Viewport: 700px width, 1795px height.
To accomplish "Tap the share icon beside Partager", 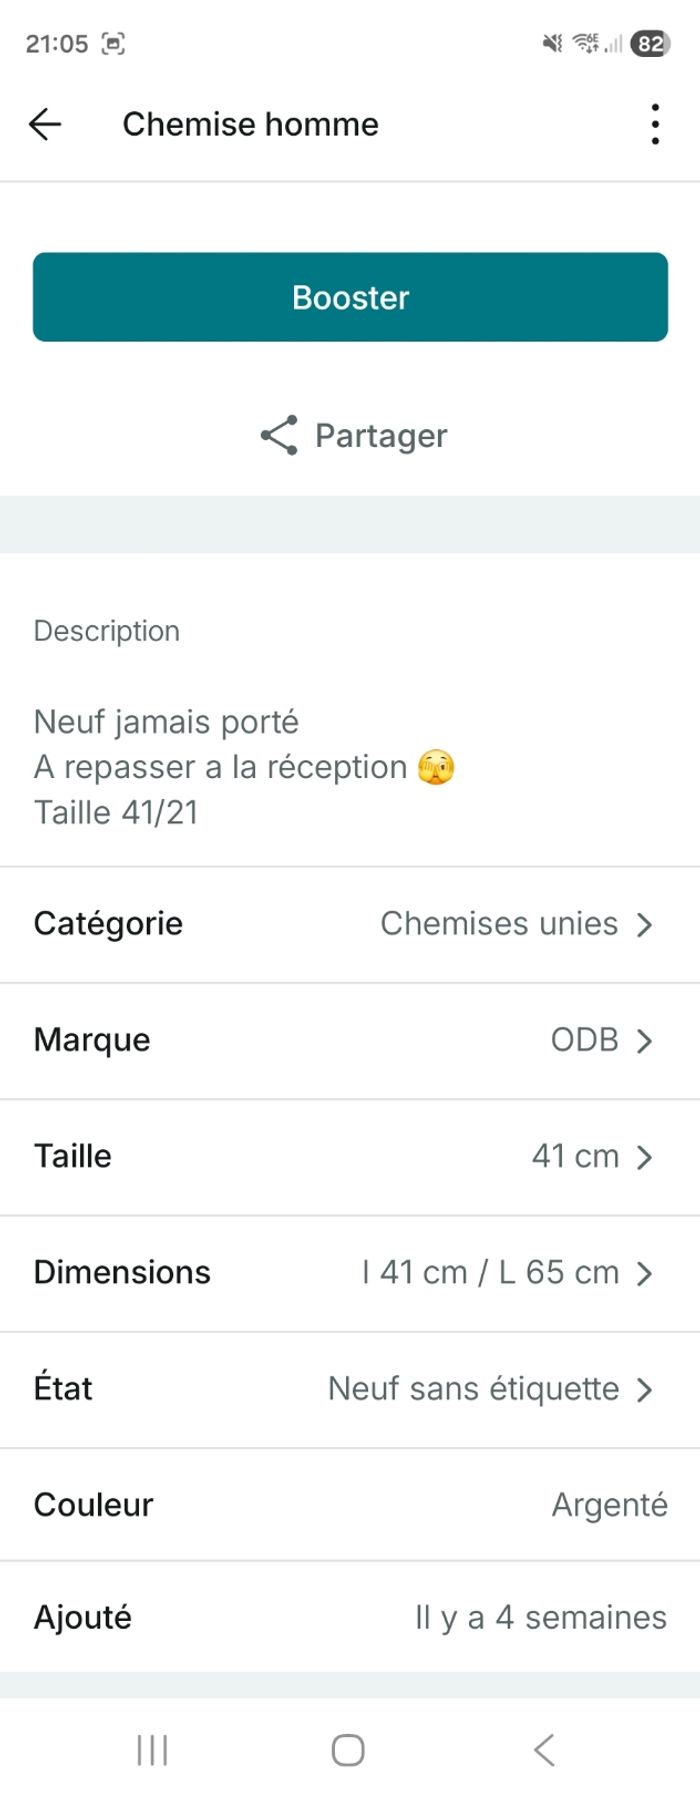I will [279, 435].
